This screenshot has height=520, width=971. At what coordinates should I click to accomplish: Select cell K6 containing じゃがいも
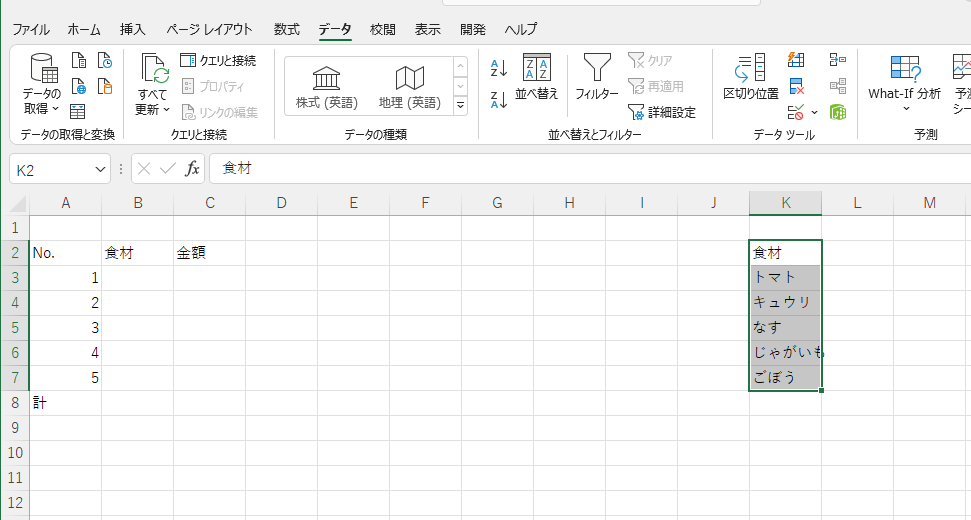click(785, 353)
